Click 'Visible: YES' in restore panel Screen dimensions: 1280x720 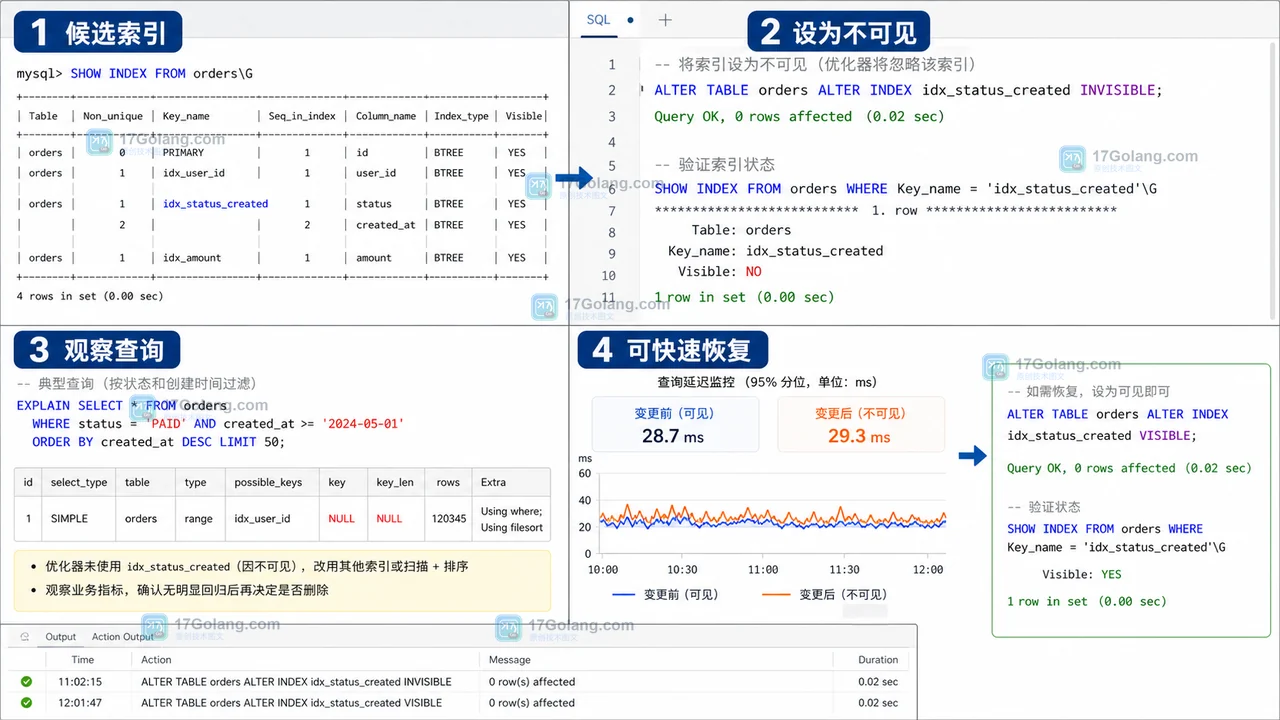click(x=1082, y=575)
